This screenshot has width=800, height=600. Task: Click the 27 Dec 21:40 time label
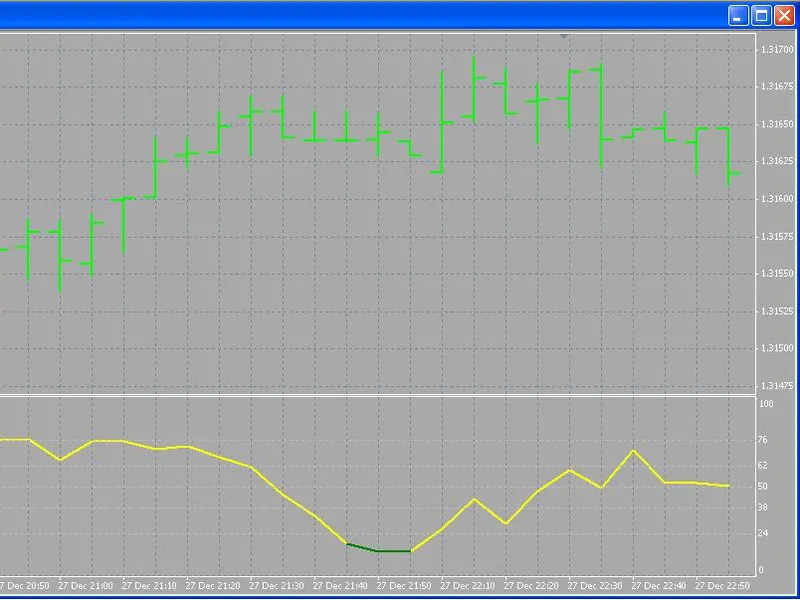click(x=340, y=586)
